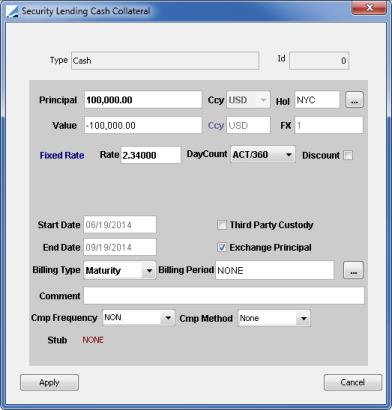
Task: Uncheck the Exchange Principal checkbox
Action: [x=222, y=248]
